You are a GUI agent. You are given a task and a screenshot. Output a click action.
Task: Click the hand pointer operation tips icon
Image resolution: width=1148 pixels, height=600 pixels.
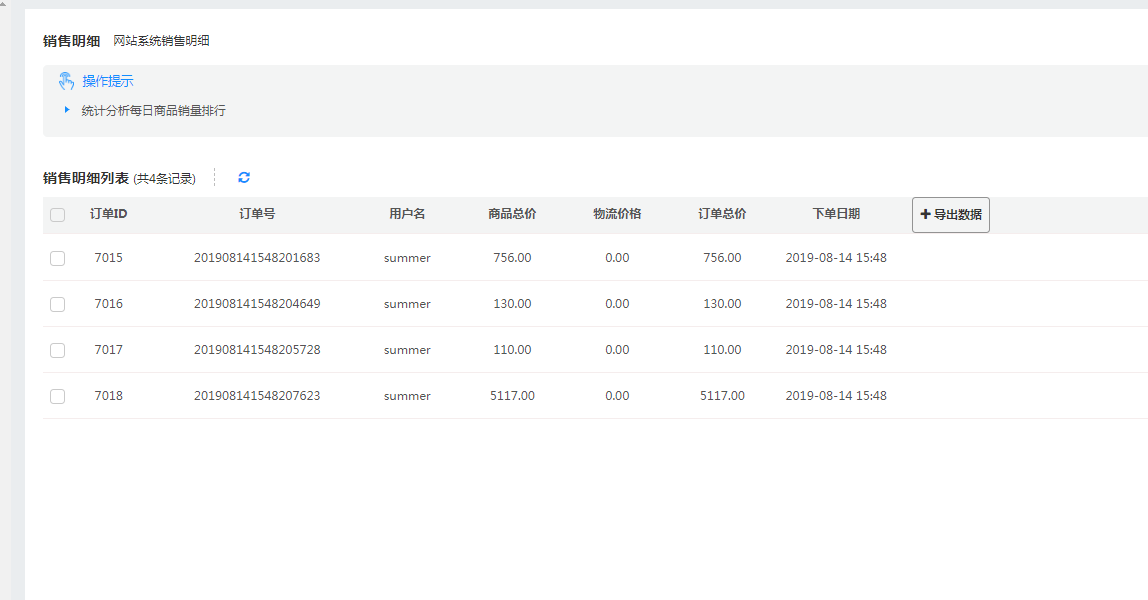66,81
